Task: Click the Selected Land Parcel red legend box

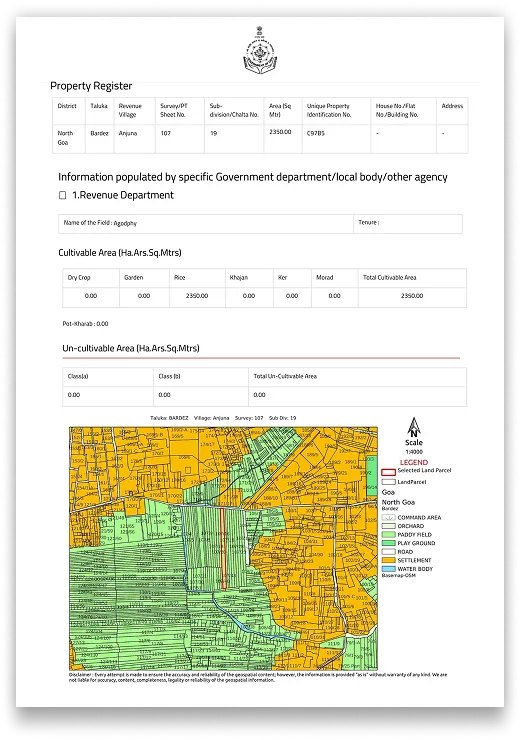Action: point(388,472)
